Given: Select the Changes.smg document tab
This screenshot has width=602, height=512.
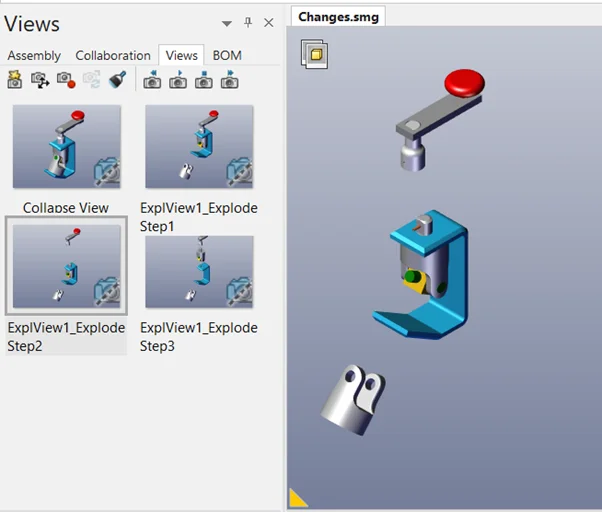Looking at the screenshot, I should pos(338,17).
